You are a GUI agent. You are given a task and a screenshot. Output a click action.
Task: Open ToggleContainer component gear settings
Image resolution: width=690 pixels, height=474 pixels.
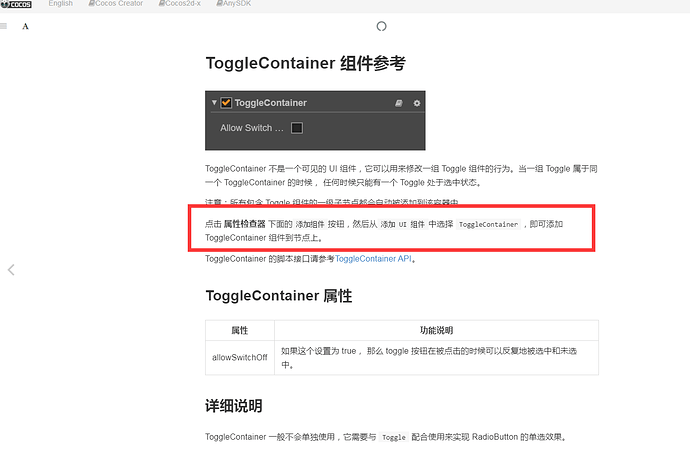(417, 103)
